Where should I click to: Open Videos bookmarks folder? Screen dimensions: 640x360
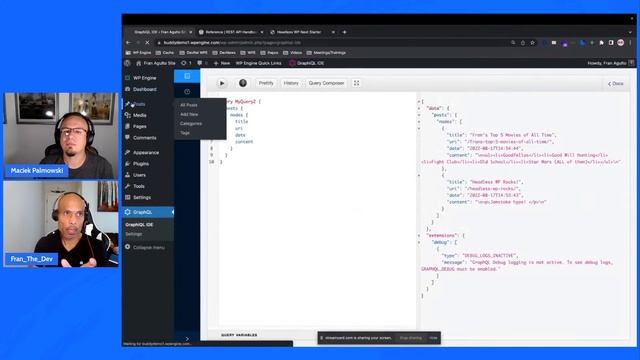pyautogui.click(x=292, y=53)
